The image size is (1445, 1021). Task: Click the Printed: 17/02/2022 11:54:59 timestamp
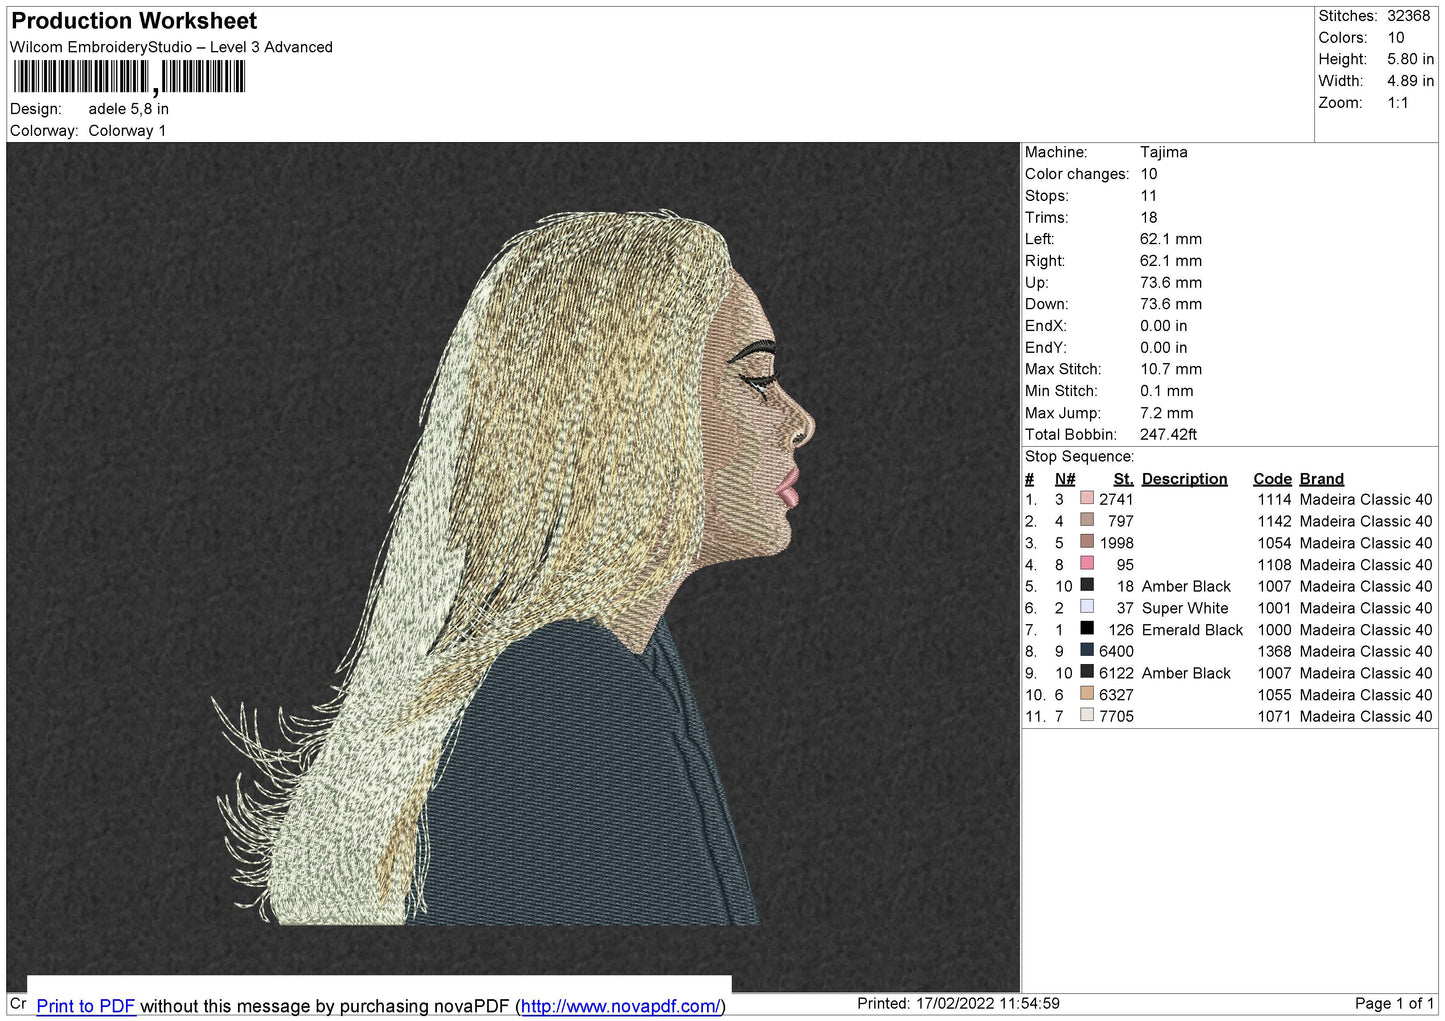tap(958, 1004)
